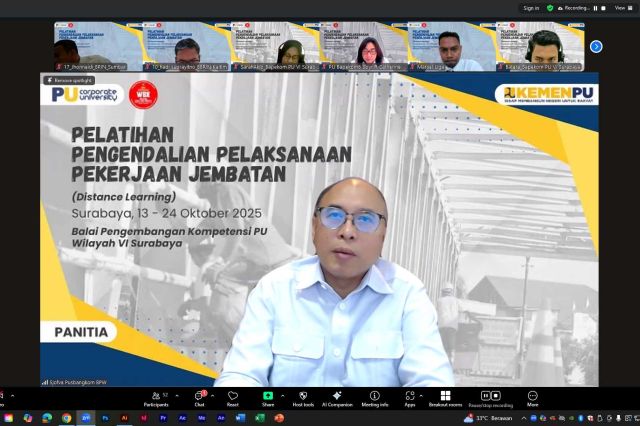
Task: Pause recording from the bottom toolbar
Action: pos(484,396)
